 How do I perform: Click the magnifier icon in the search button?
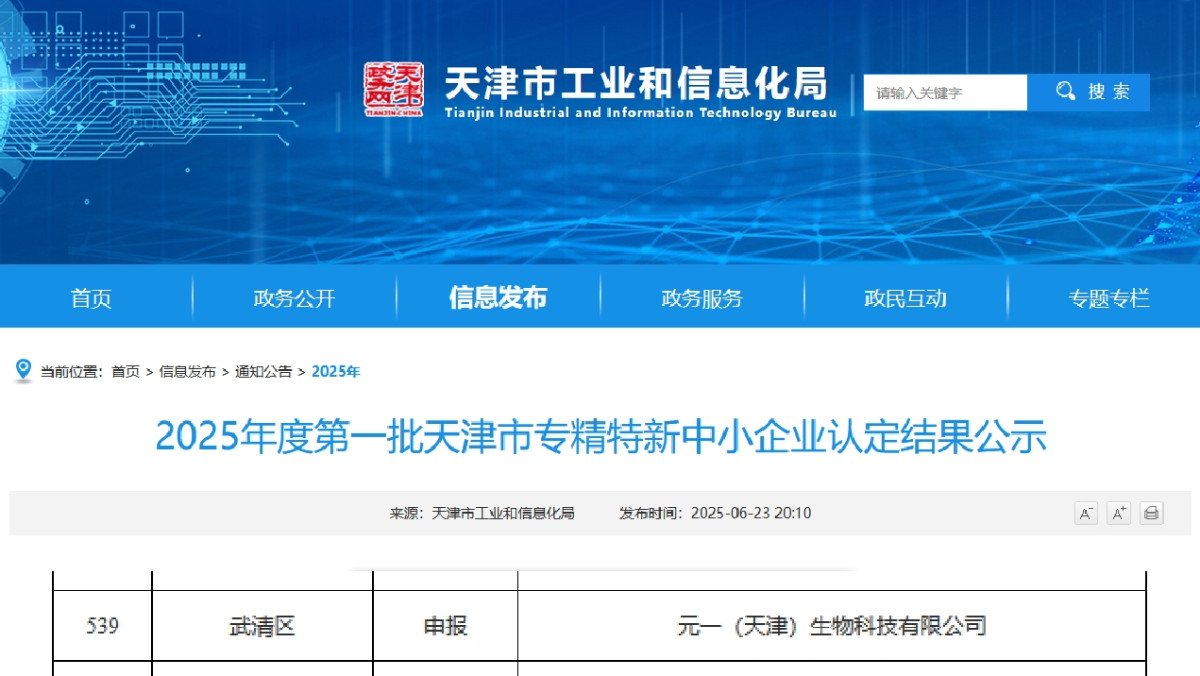1066,92
